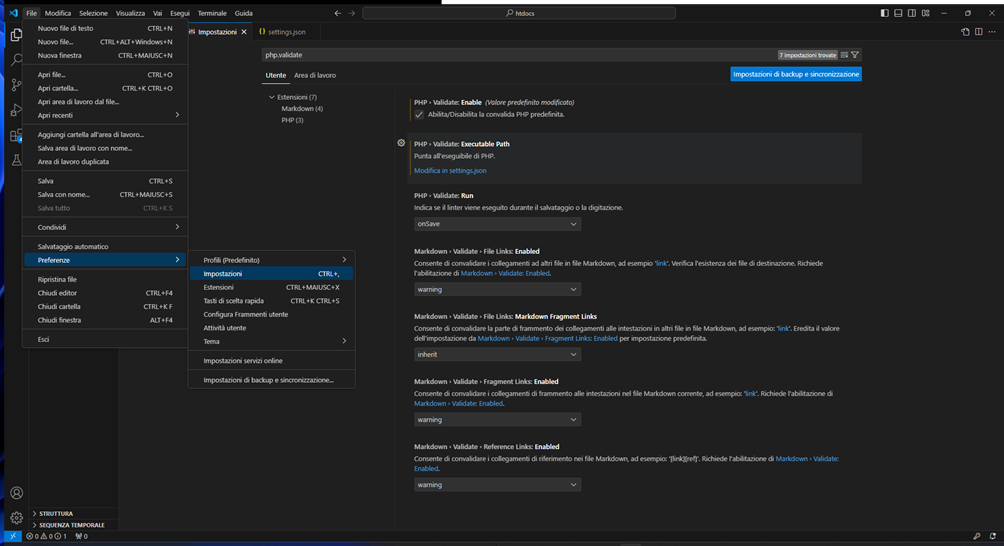
Task: Select Markdown (4) in settings tree
Action: click(302, 109)
